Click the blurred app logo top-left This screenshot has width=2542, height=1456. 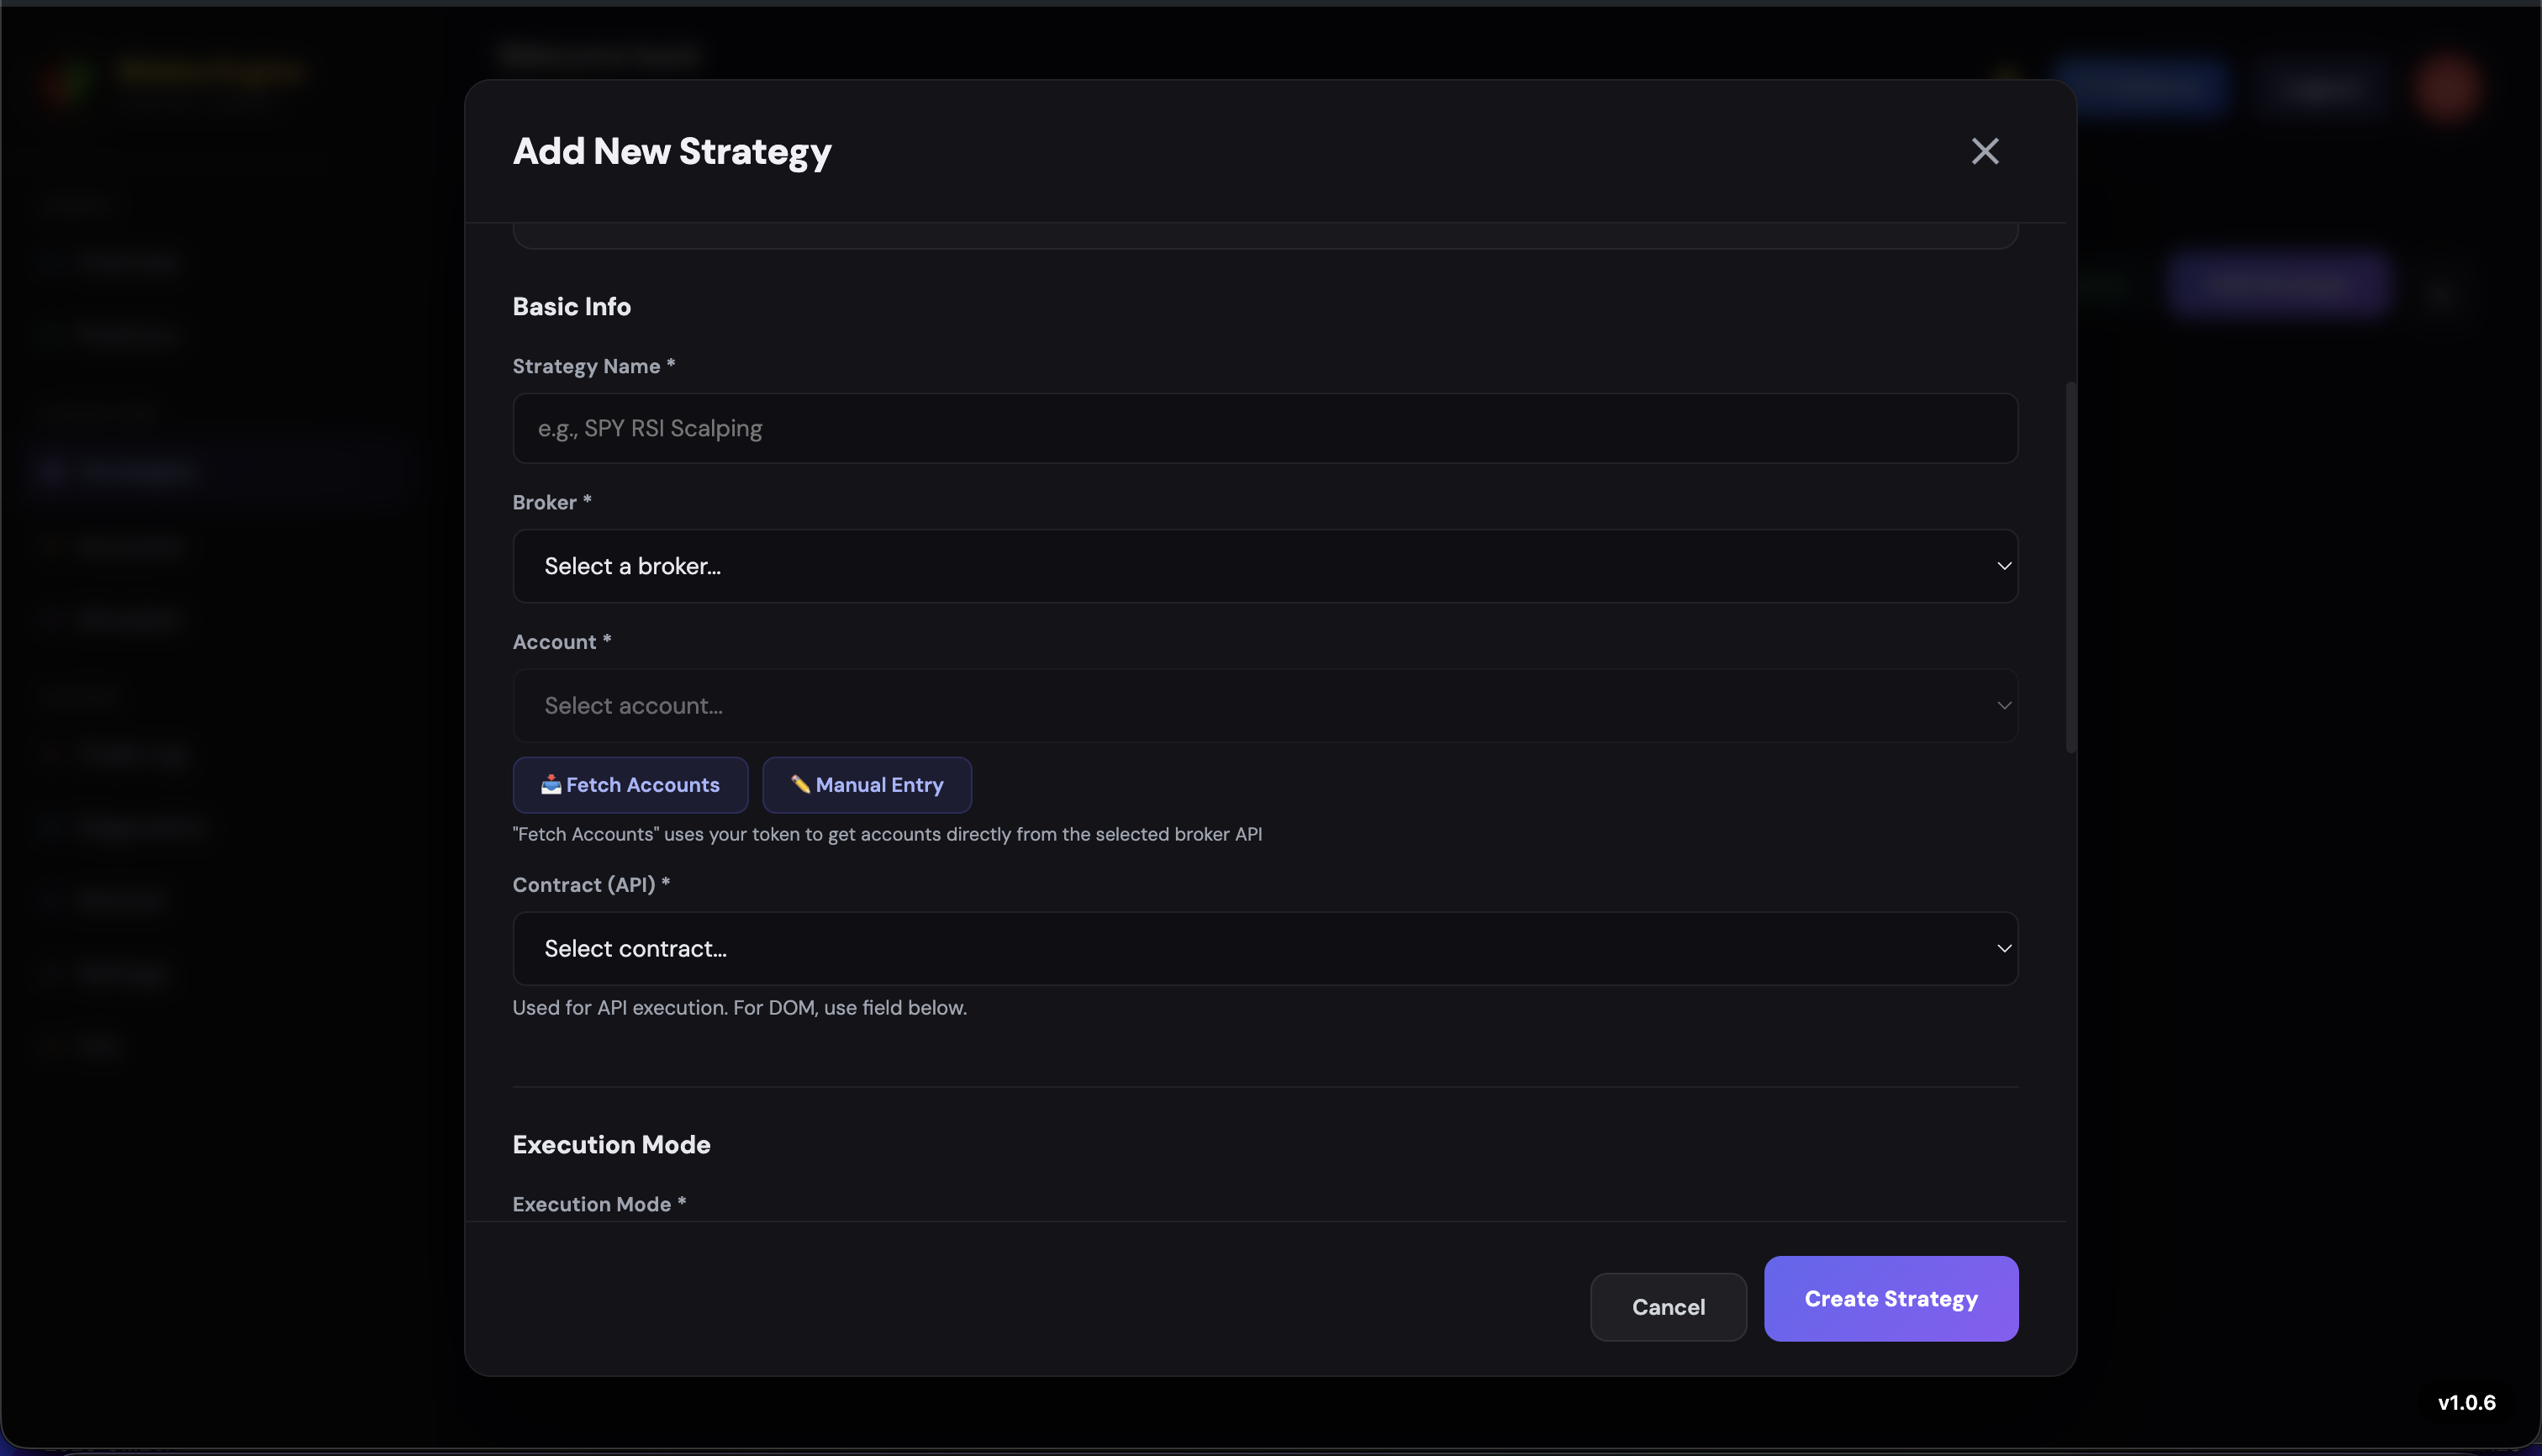[x=68, y=82]
